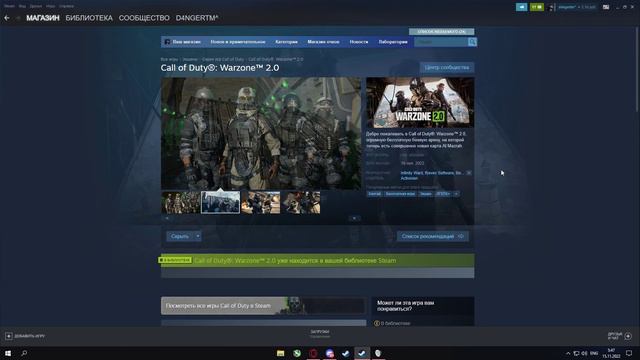Image resolution: width=640 pixels, height=360 pixels.
Task: Click the Big Picture mode icon
Action: click(606, 7)
